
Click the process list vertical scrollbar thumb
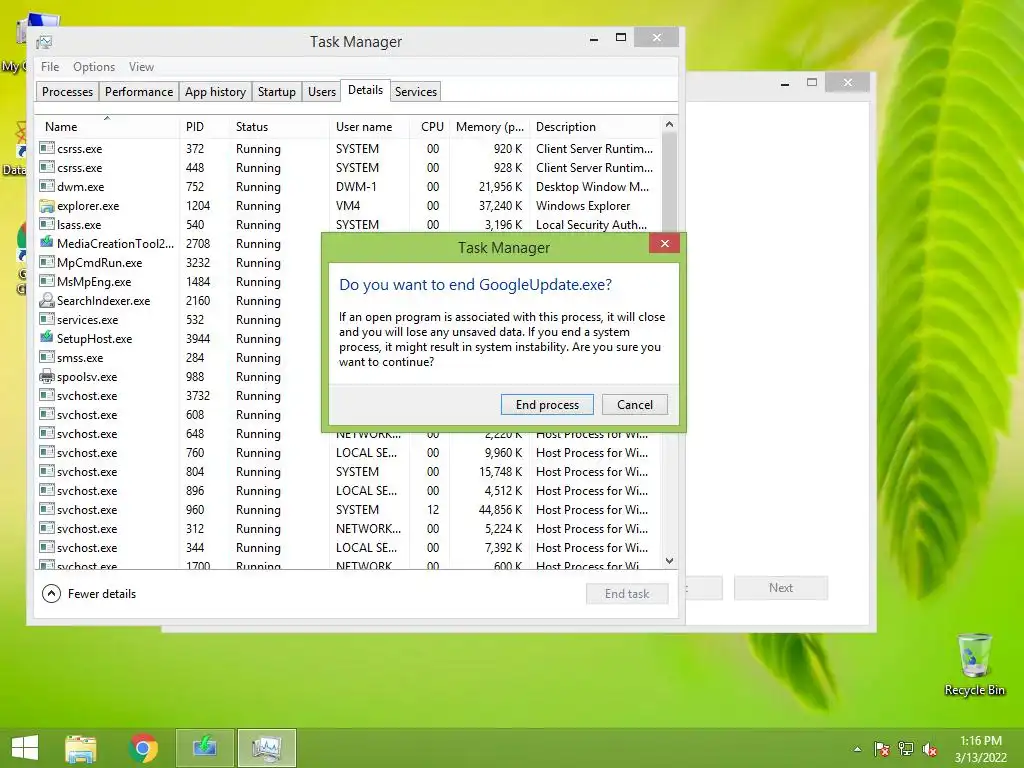coord(669,182)
